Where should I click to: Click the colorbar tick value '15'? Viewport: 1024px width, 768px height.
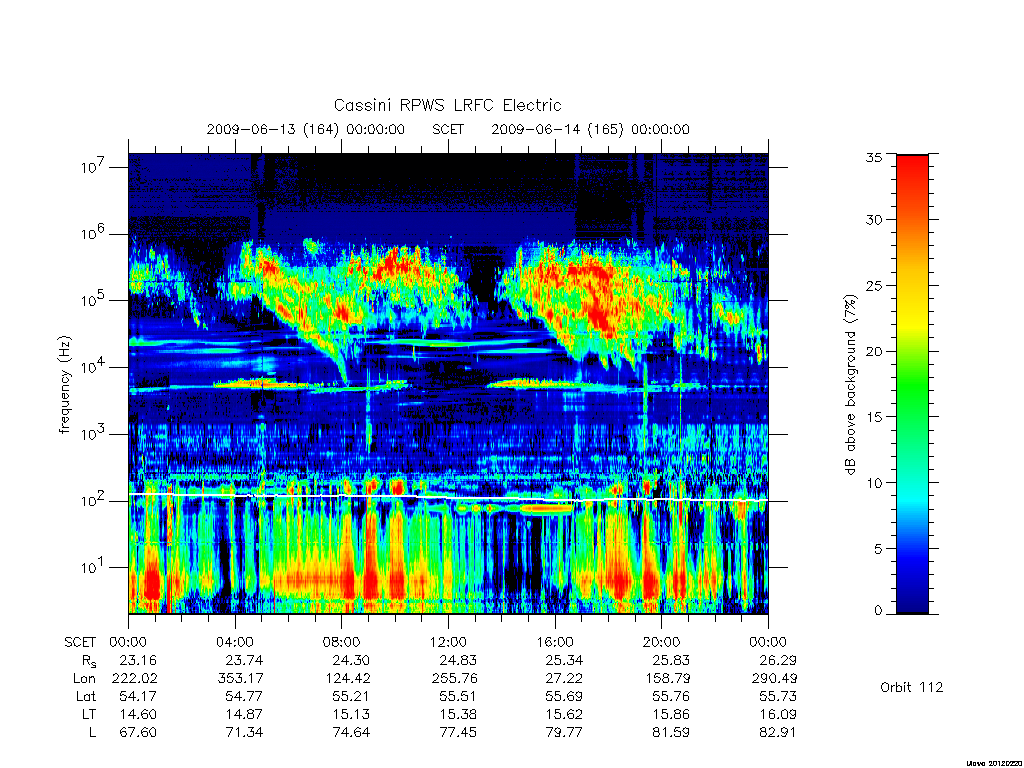tap(873, 417)
